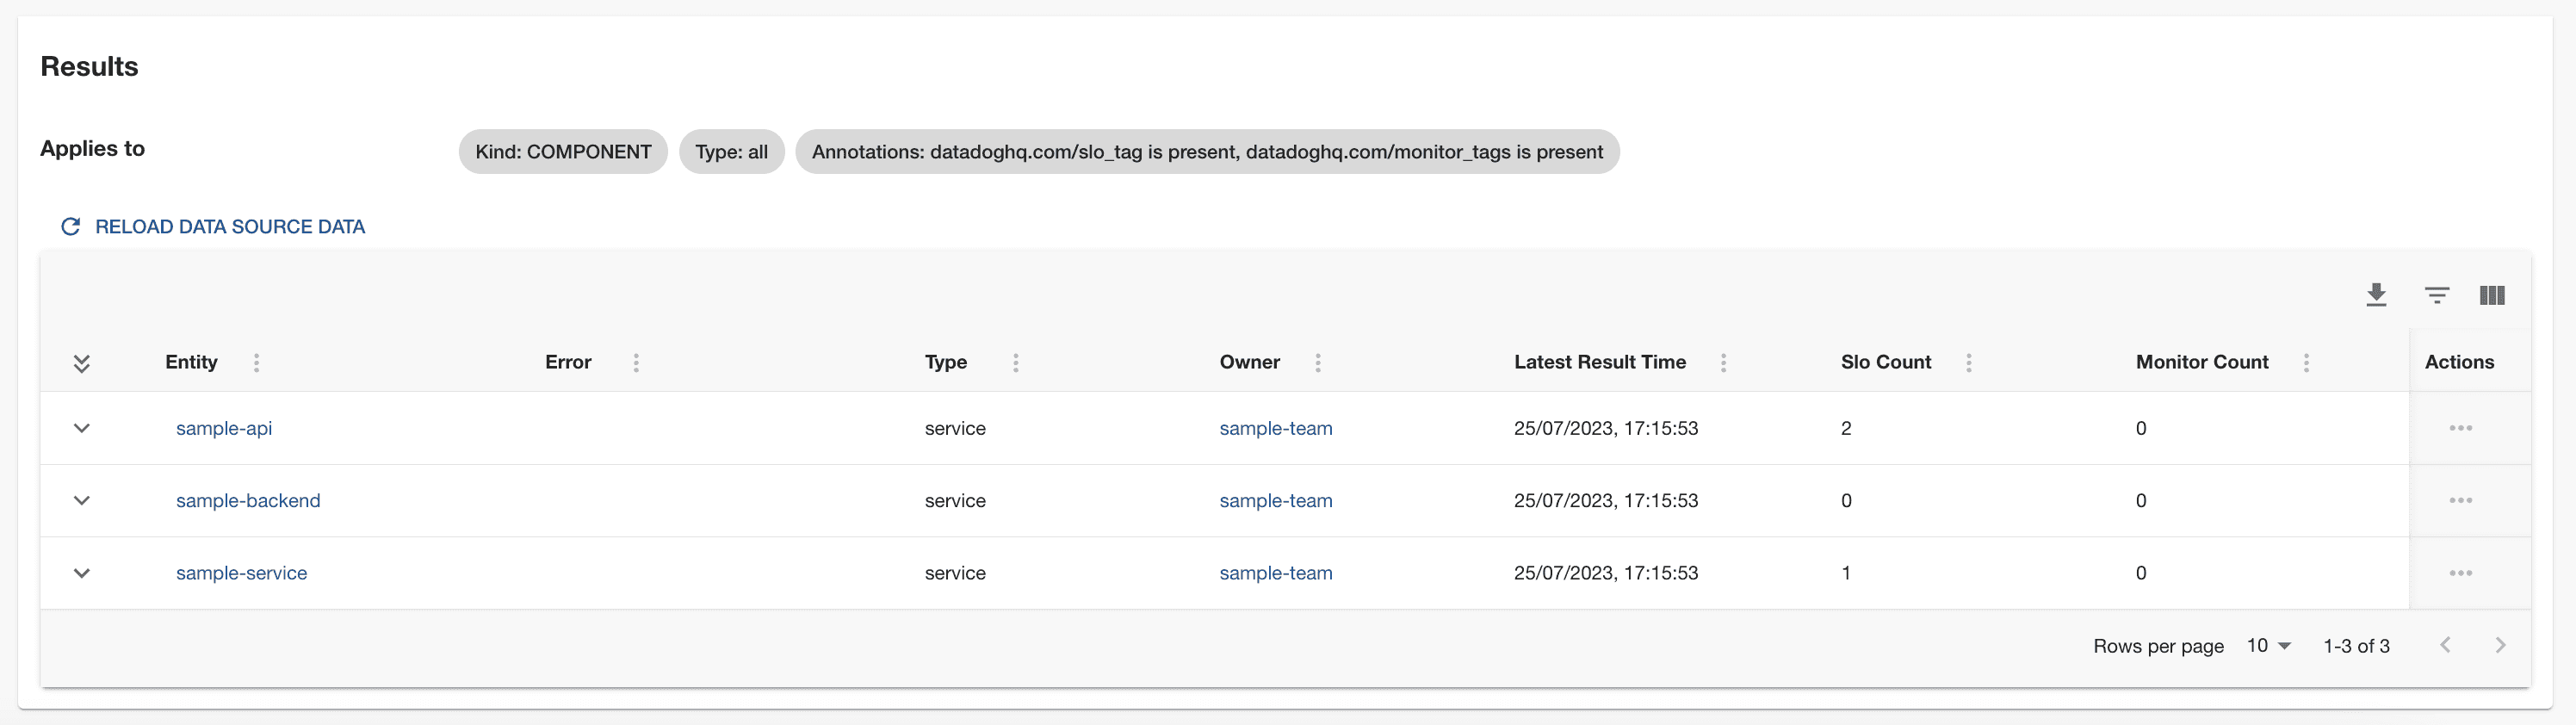Click the Actions column header
Viewport: 2576px width, 725px height.
2458,362
